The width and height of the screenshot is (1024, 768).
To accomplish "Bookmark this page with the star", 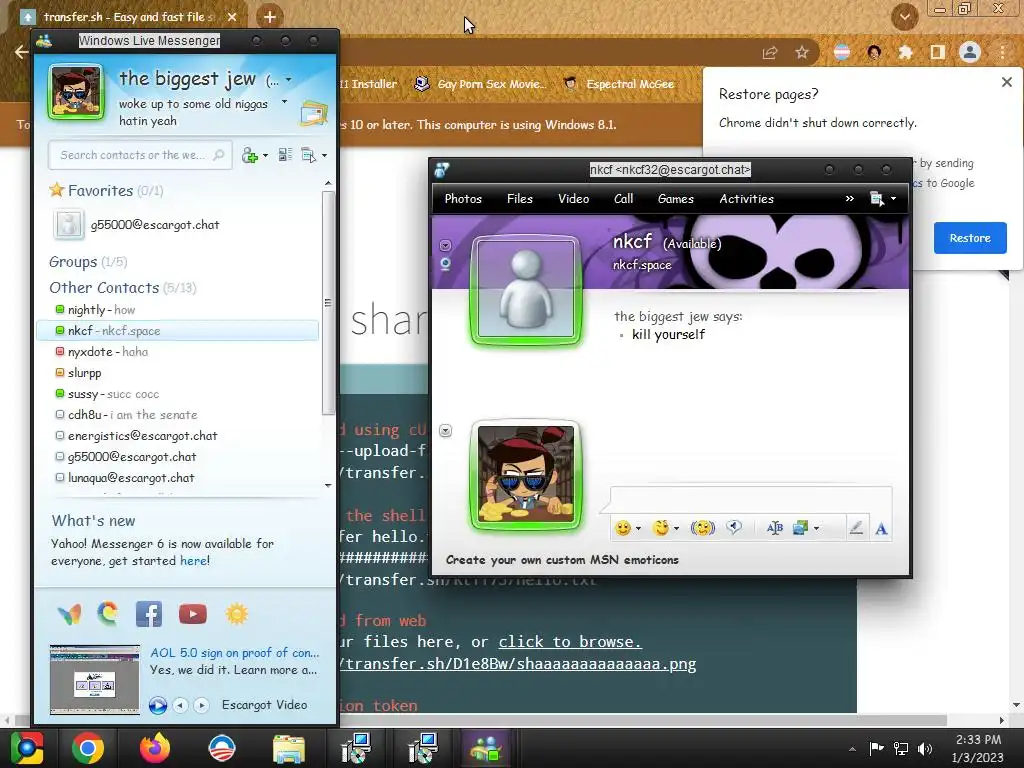I will pos(802,53).
